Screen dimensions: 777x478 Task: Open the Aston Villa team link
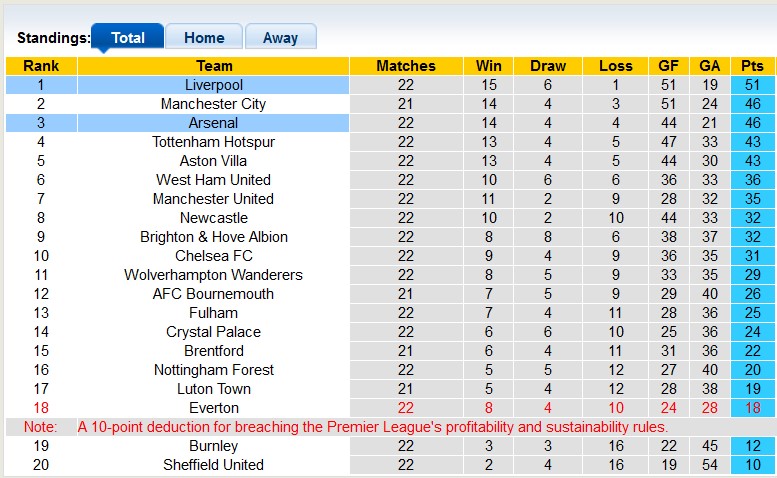point(213,161)
